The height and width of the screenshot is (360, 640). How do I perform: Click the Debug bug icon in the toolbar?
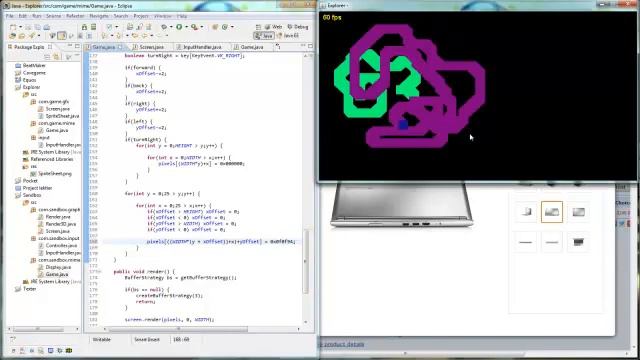pyautogui.click(x=164, y=27)
